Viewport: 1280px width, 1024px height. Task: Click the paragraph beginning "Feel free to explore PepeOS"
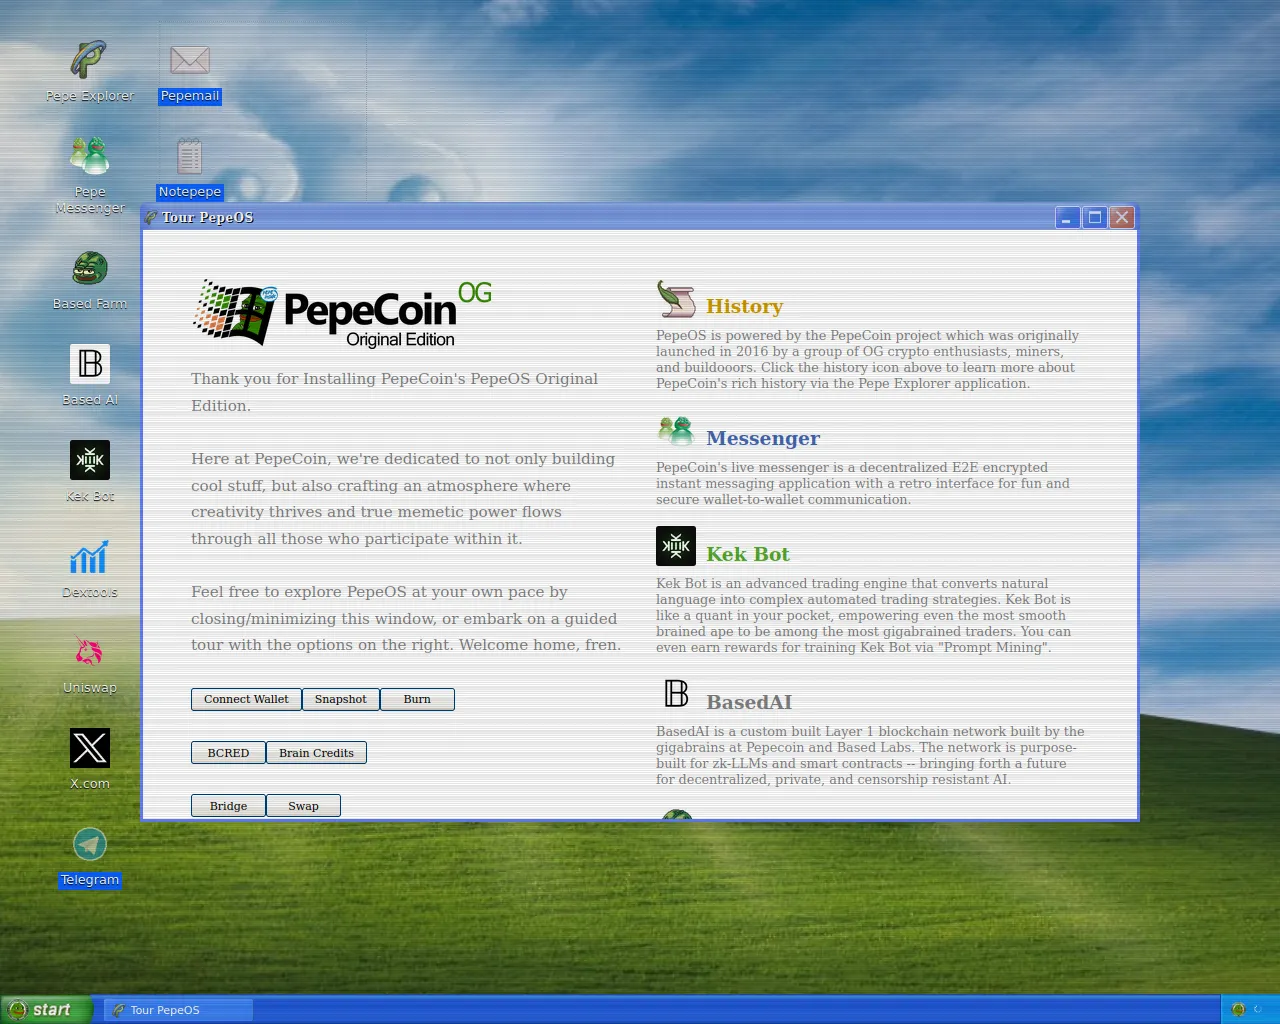tap(406, 618)
